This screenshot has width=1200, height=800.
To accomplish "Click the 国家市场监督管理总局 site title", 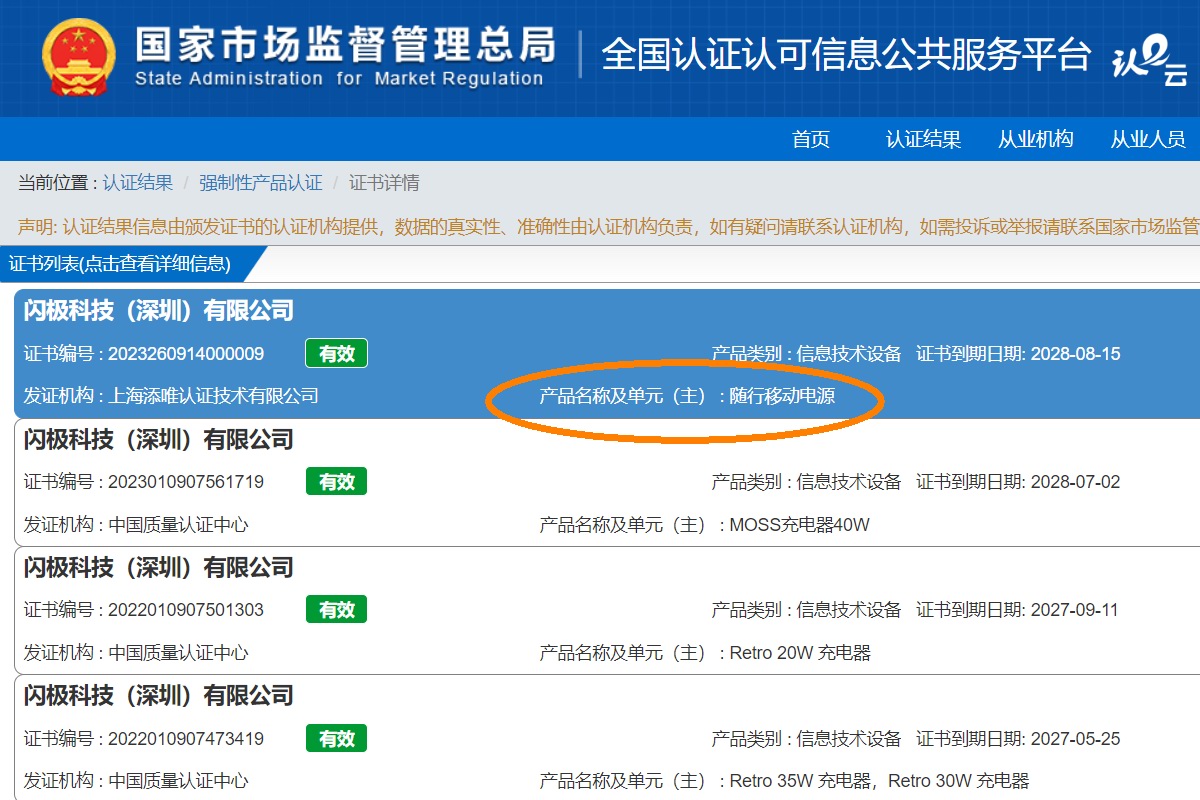I will pos(345,43).
